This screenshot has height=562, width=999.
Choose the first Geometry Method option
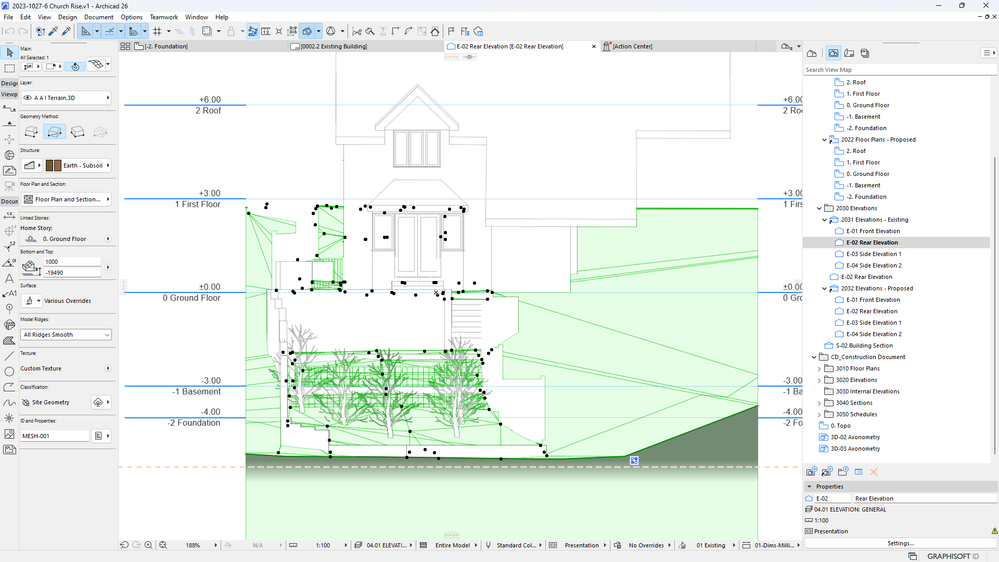pos(31,132)
